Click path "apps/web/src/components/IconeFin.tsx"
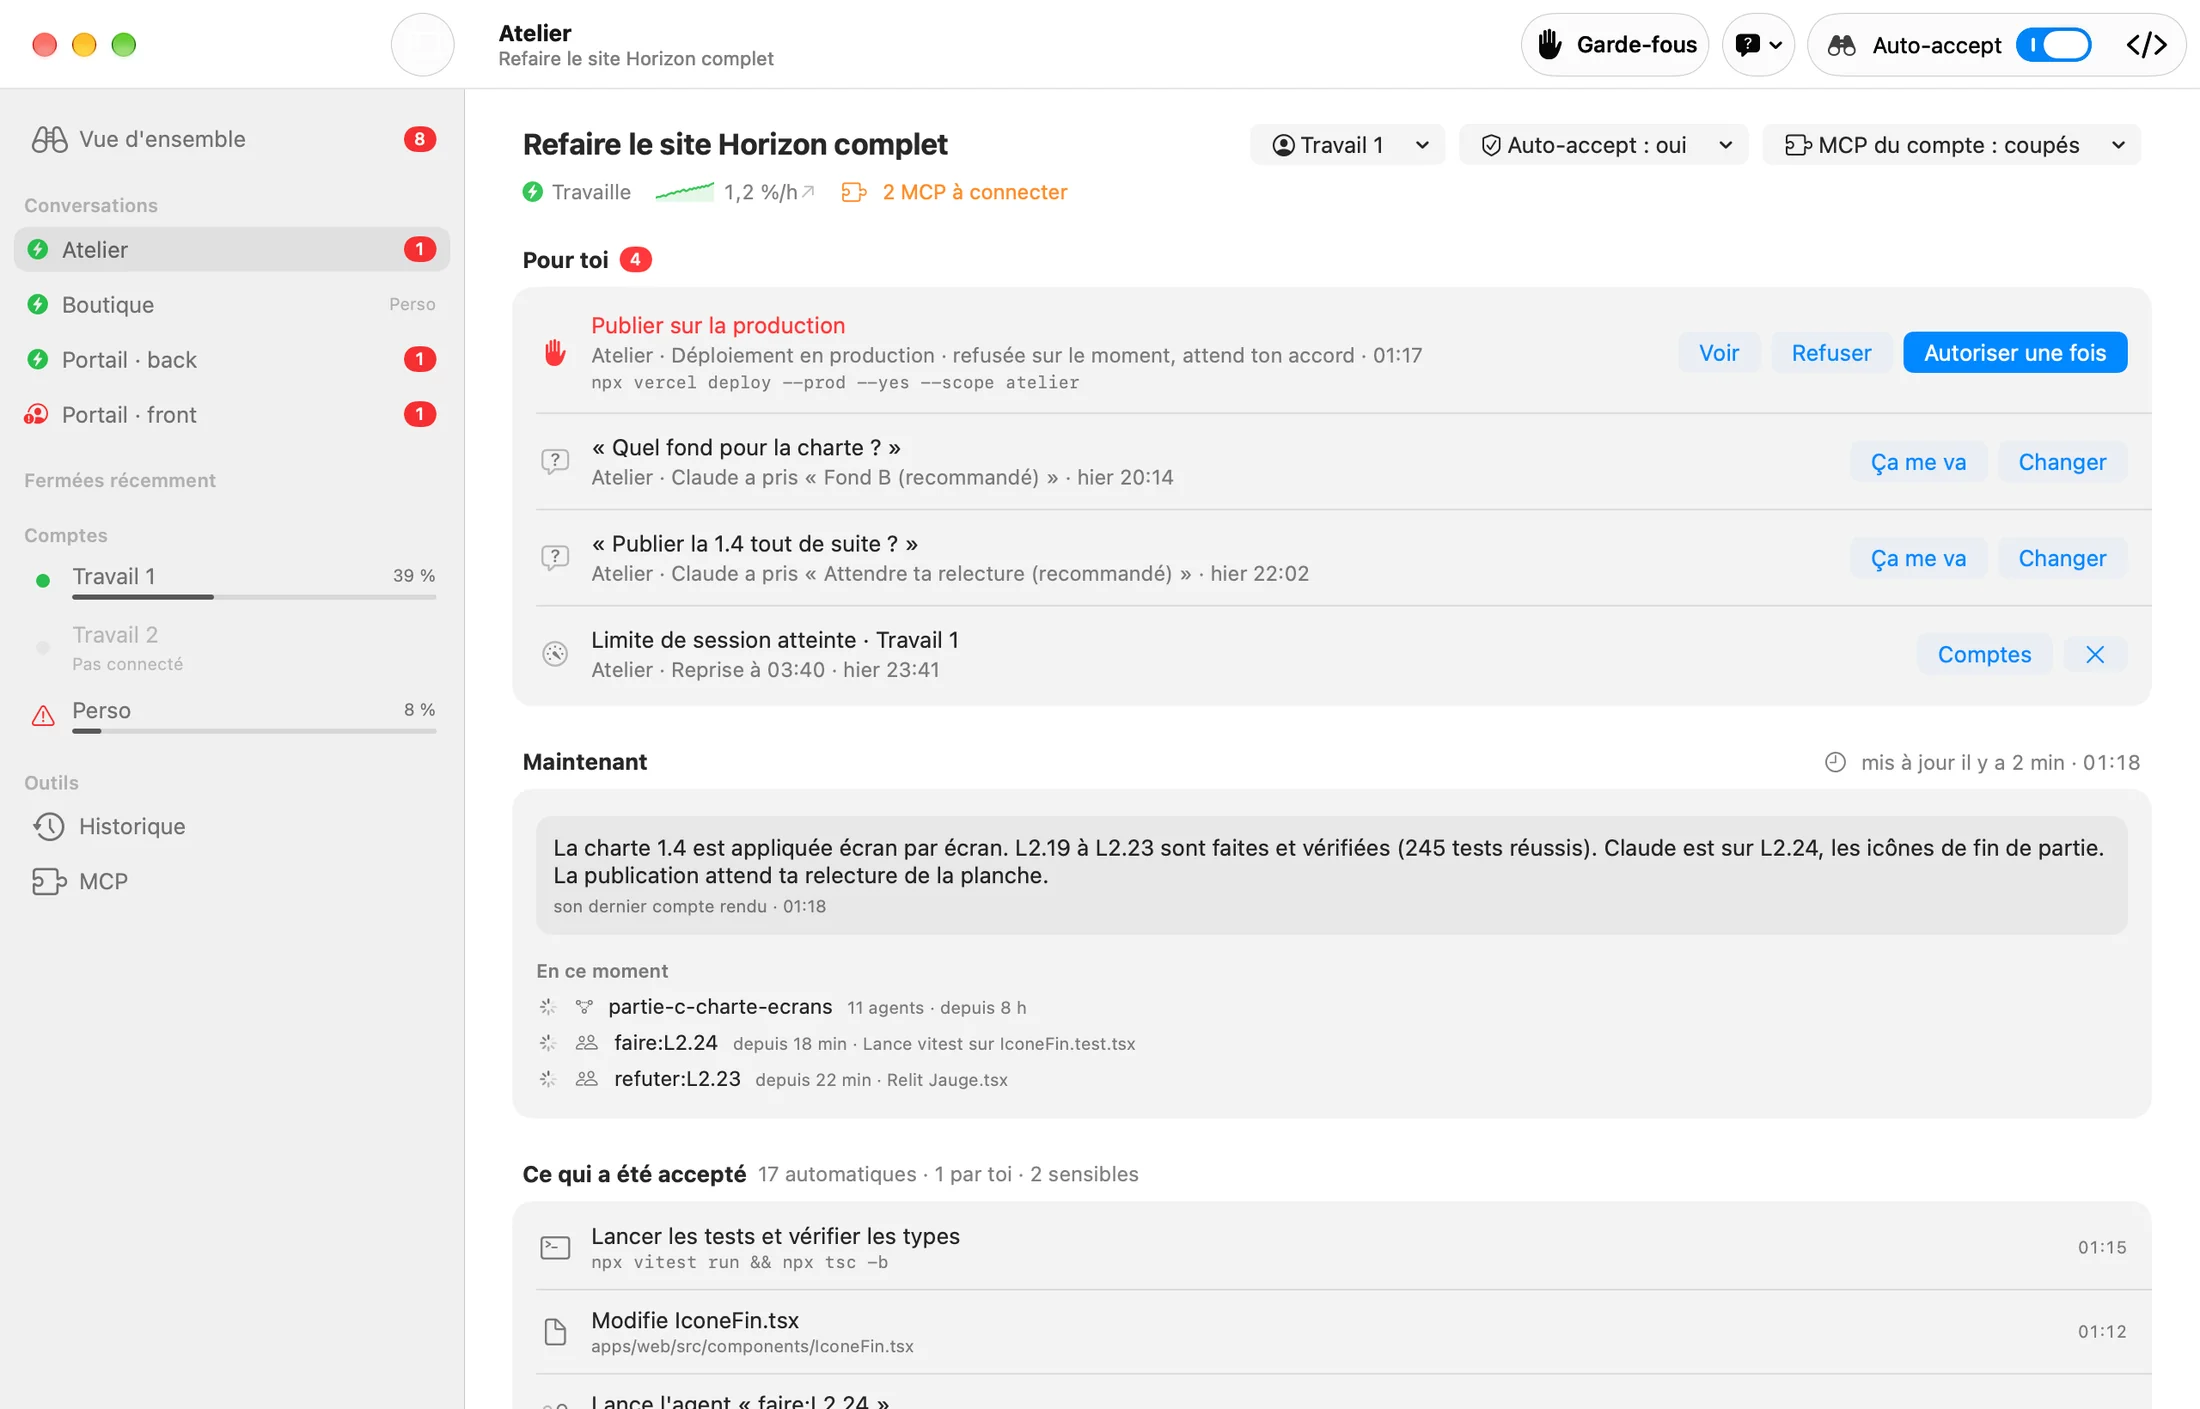The width and height of the screenshot is (2200, 1409). 752,1347
